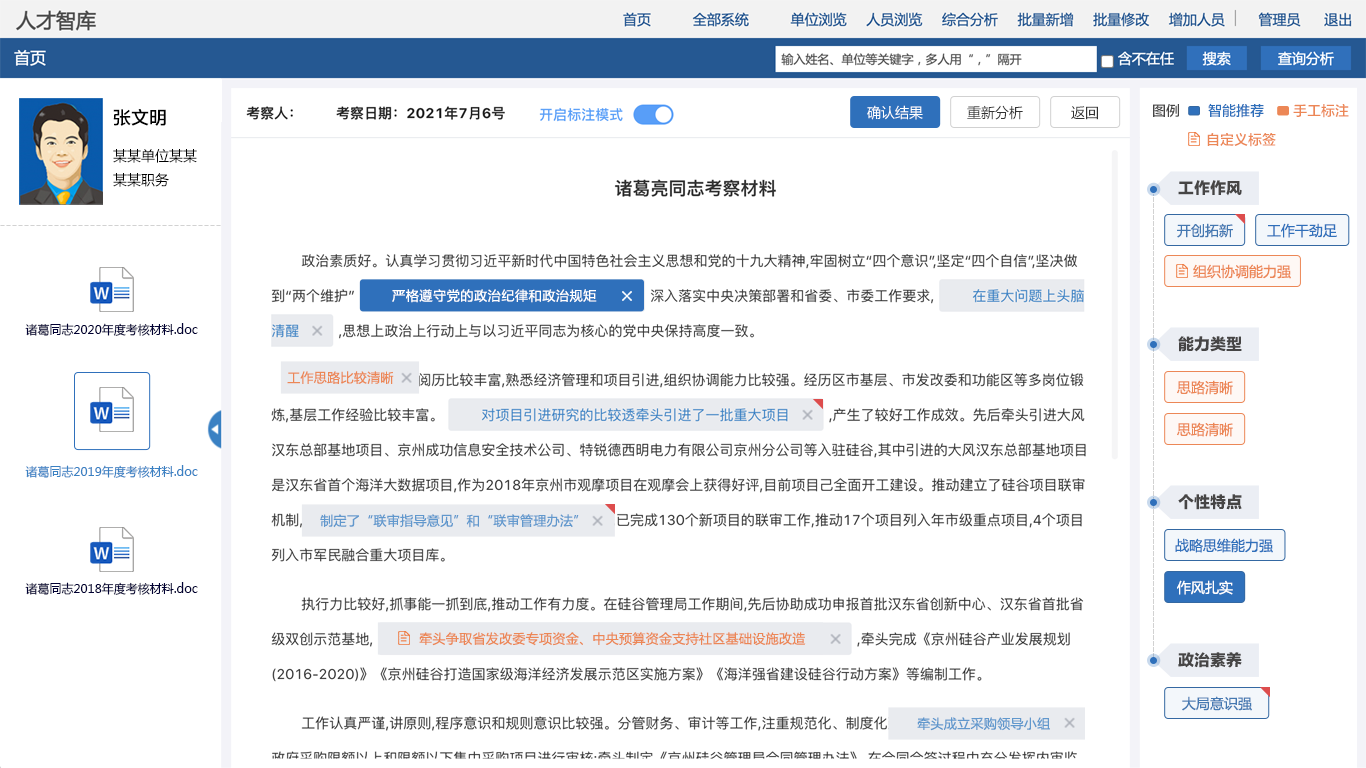This screenshot has height=768, width=1366.
Task: Select the 开创拓新 tag
Action: click(1204, 230)
